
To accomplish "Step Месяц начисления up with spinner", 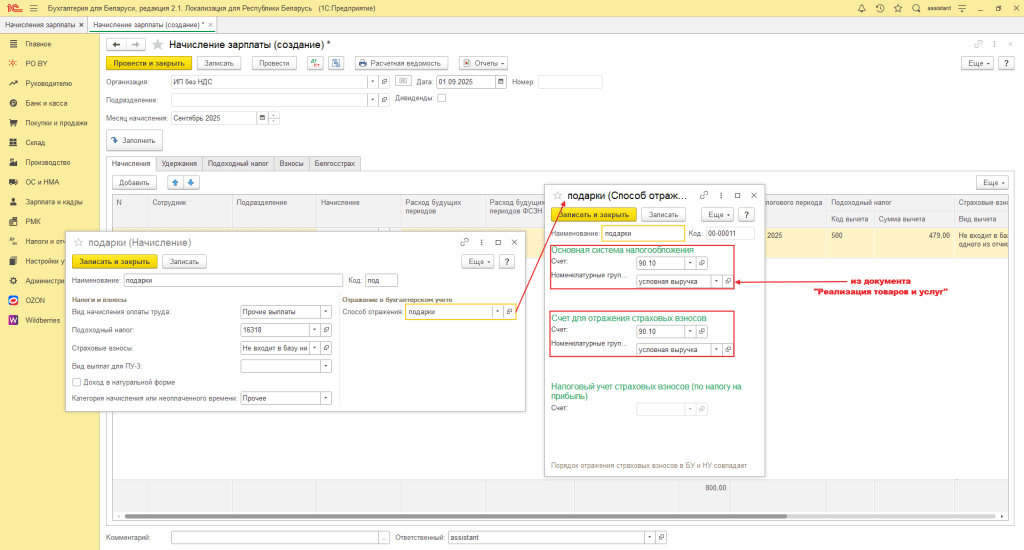I will (274, 116).
